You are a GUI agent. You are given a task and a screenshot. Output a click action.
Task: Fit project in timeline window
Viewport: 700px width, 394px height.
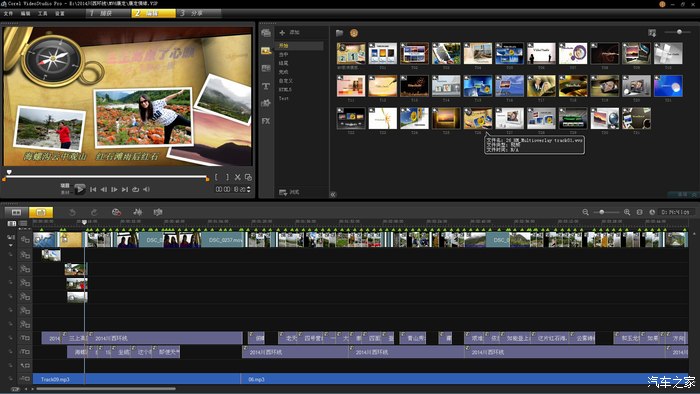639,212
